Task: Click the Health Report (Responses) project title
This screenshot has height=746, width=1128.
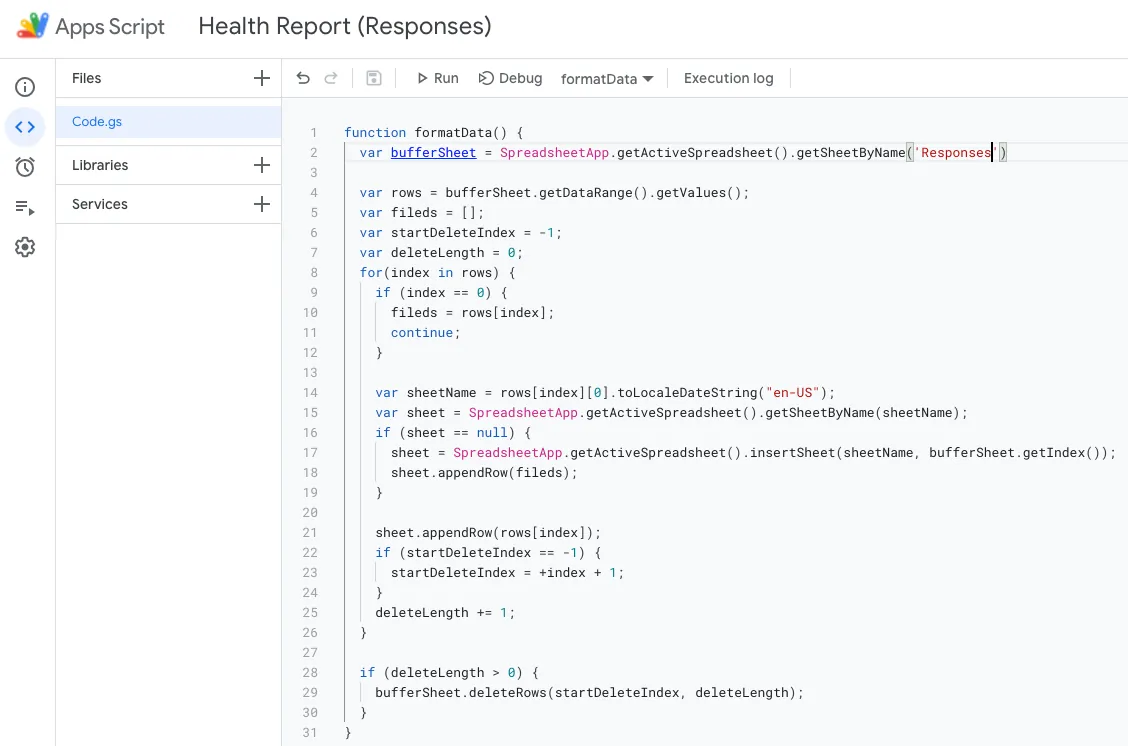Action: 345,26
